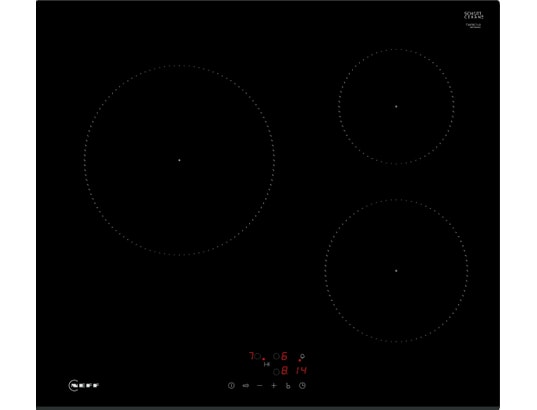Viewport: 537px width, 410px height.
Task: Select the zone circle beside '6'
Action: point(276,356)
